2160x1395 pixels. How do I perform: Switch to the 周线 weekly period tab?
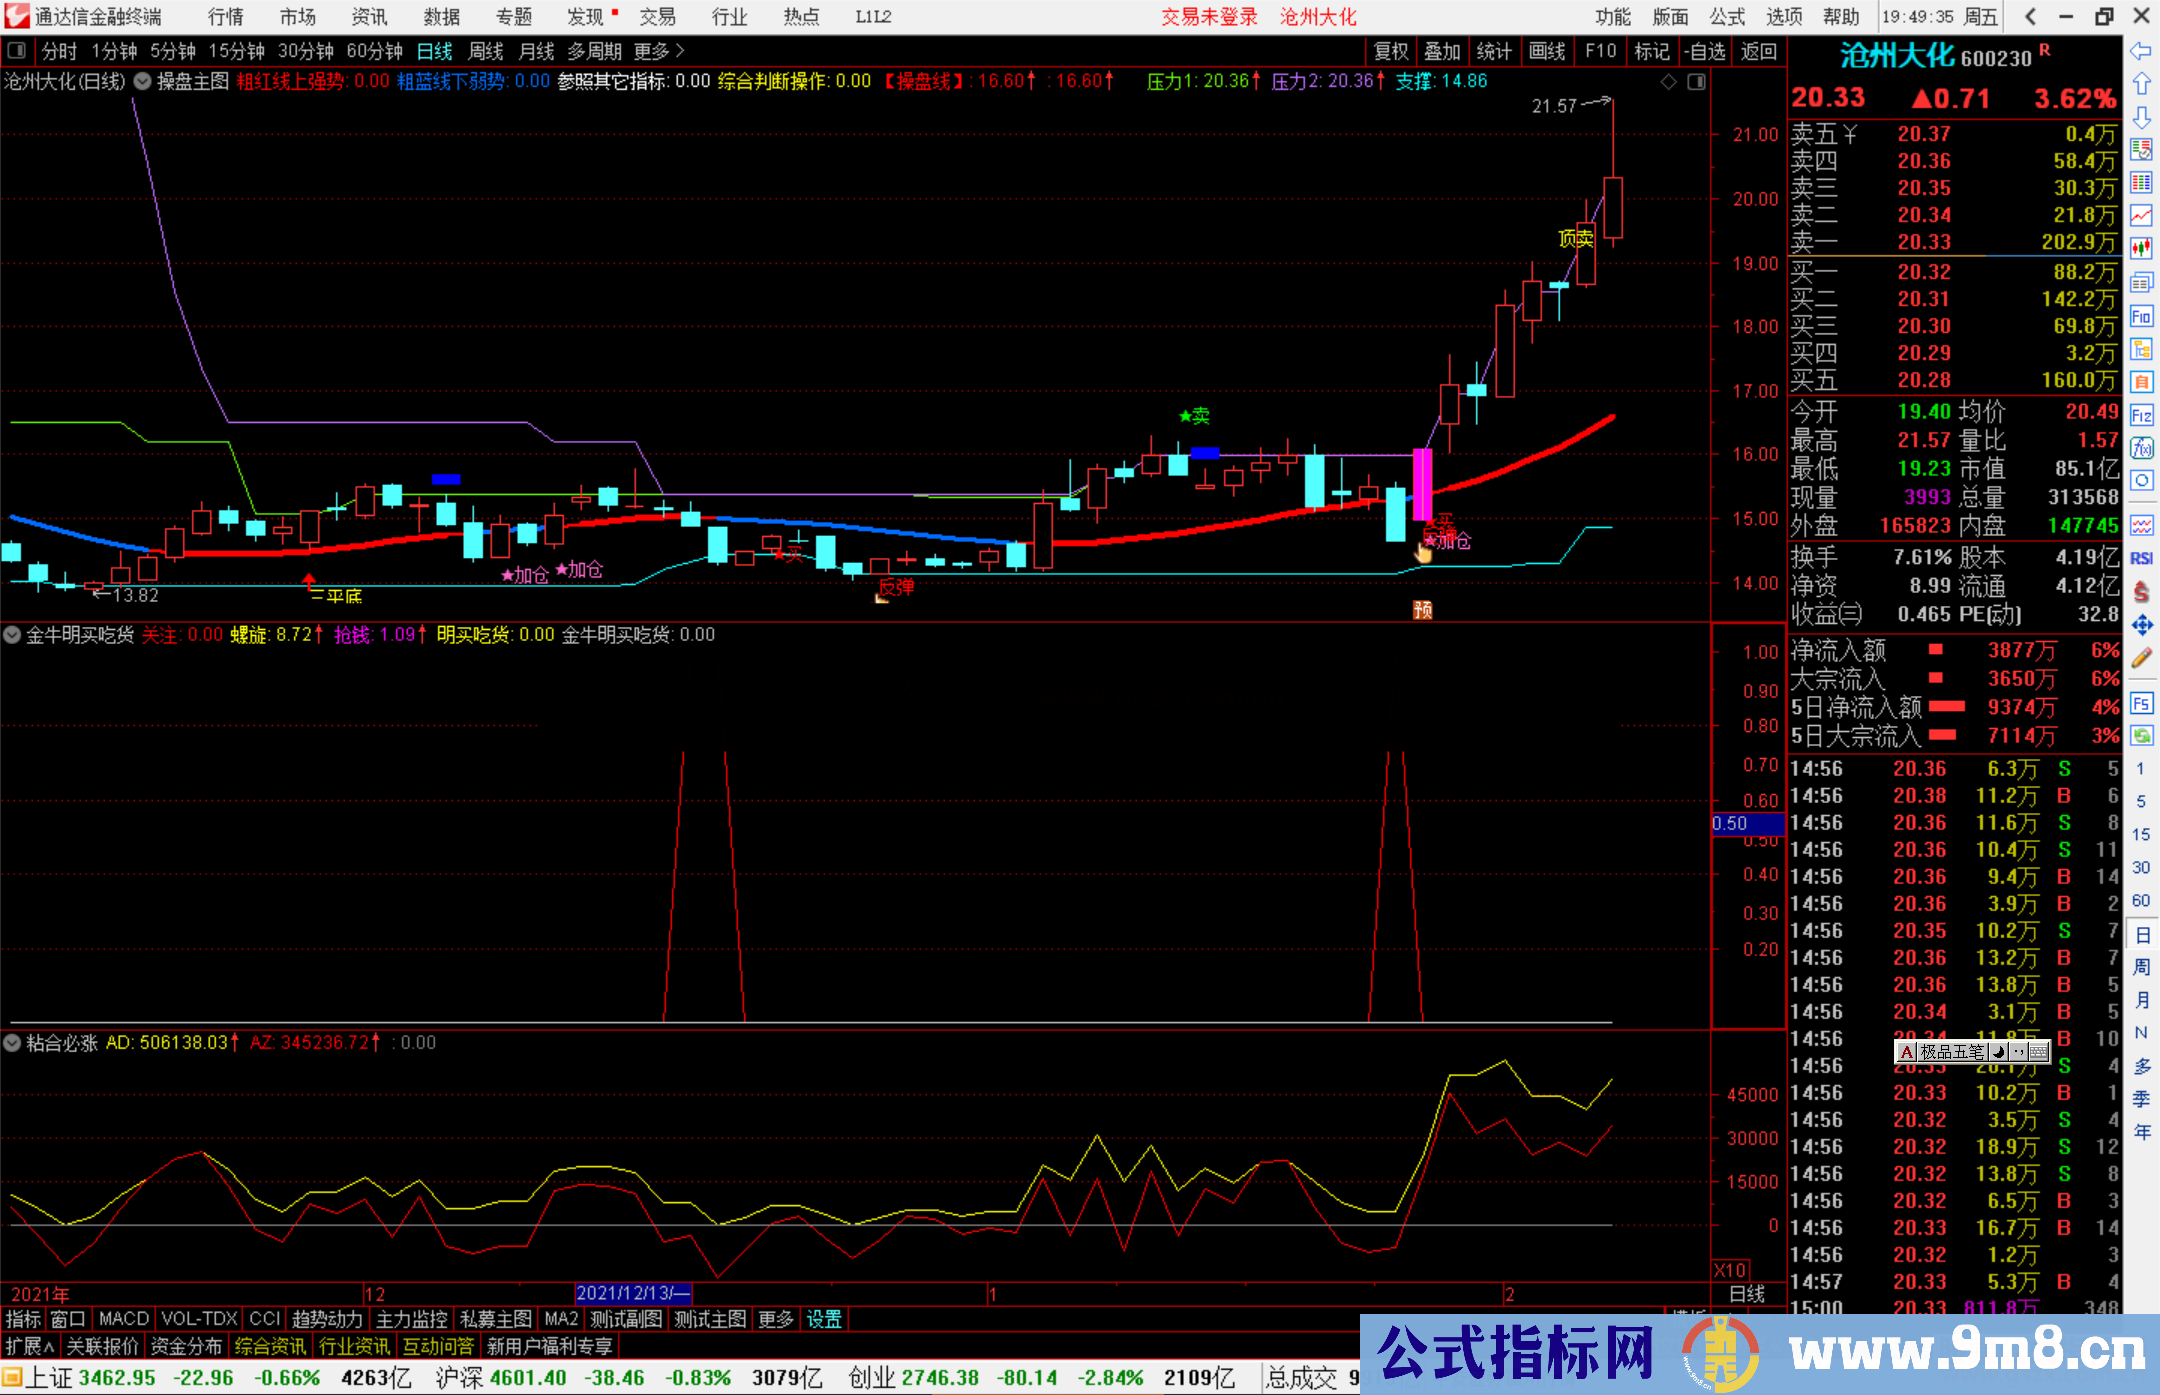coord(485,51)
